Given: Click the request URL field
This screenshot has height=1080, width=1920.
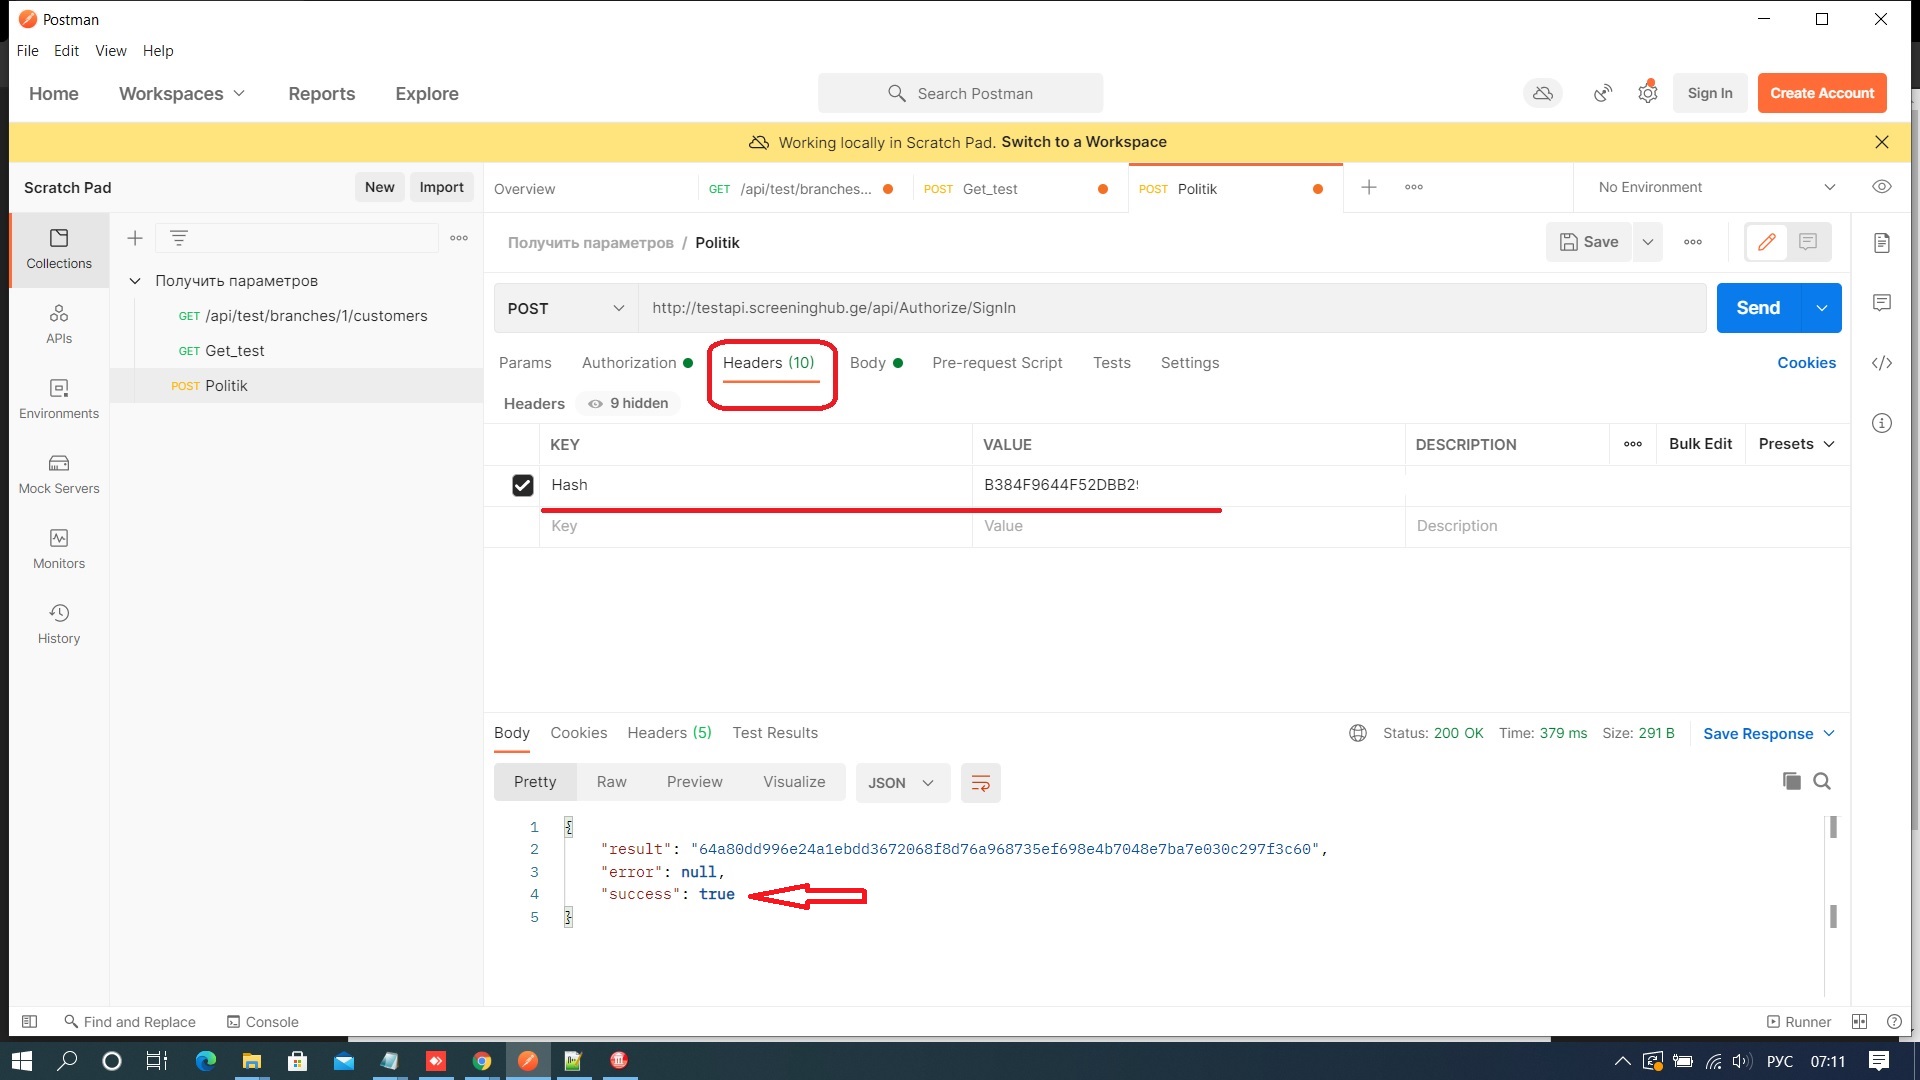Looking at the screenshot, I should pyautogui.click(x=1172, y=308).
